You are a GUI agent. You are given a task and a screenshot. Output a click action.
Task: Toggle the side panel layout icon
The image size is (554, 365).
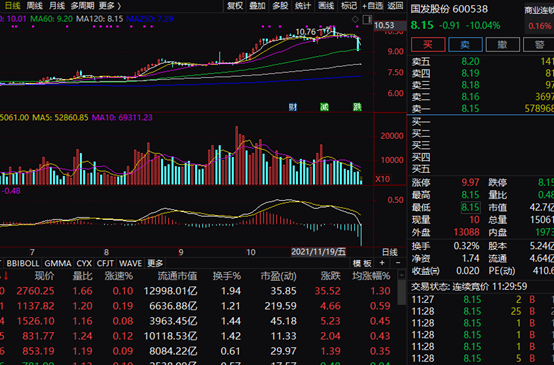tap(367, 19)
